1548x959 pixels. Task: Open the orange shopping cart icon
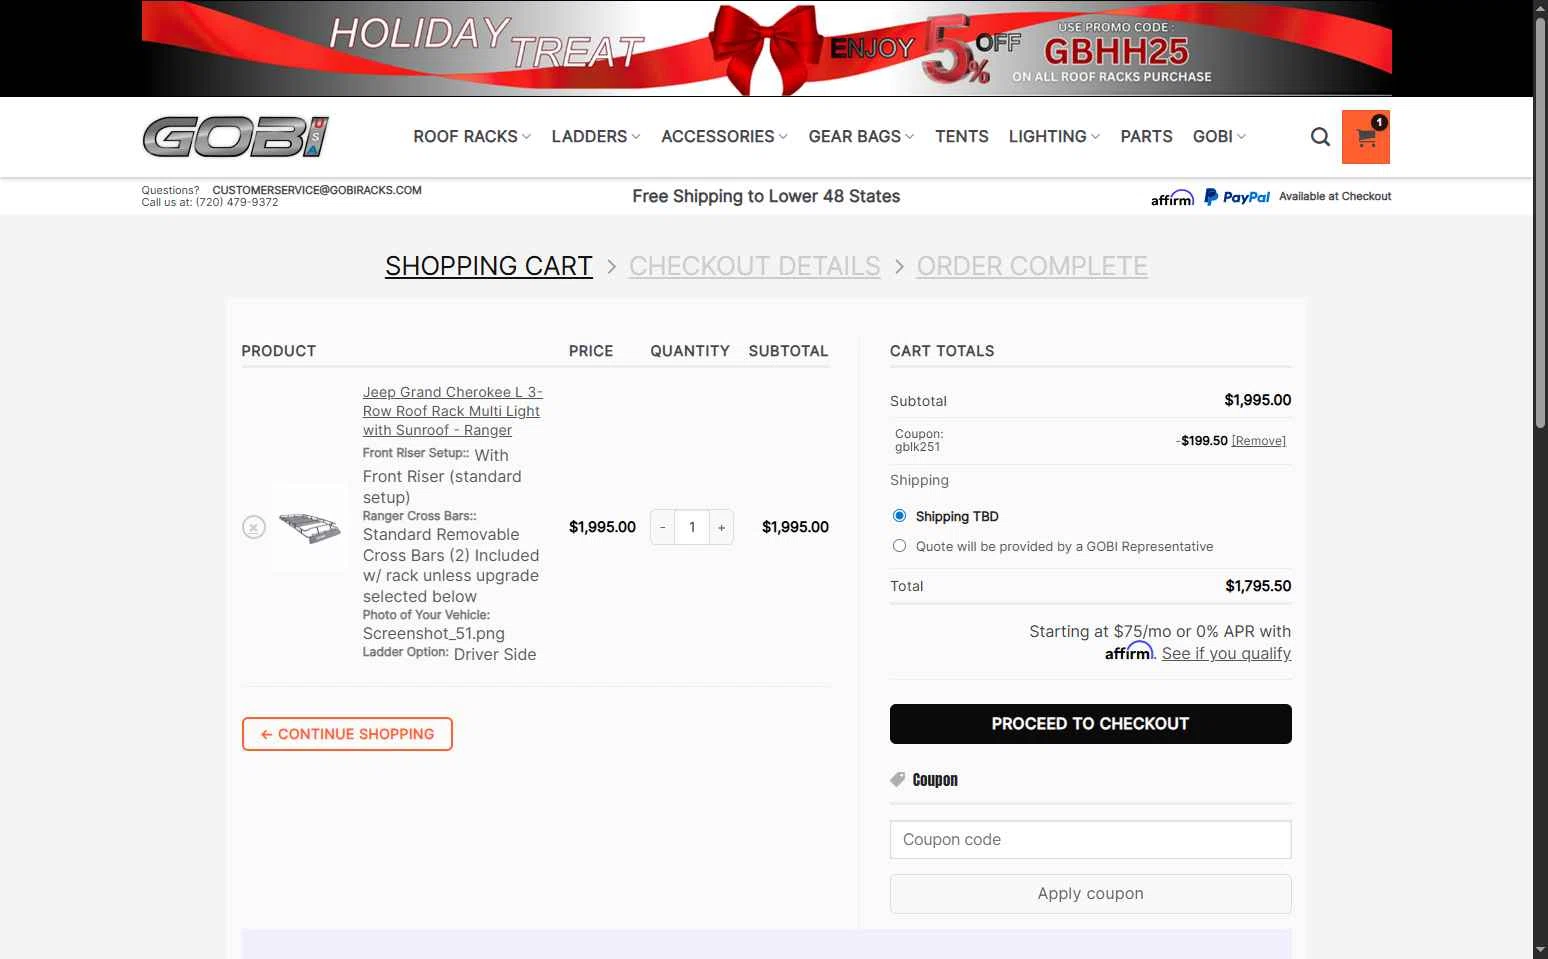point(1366,137)
